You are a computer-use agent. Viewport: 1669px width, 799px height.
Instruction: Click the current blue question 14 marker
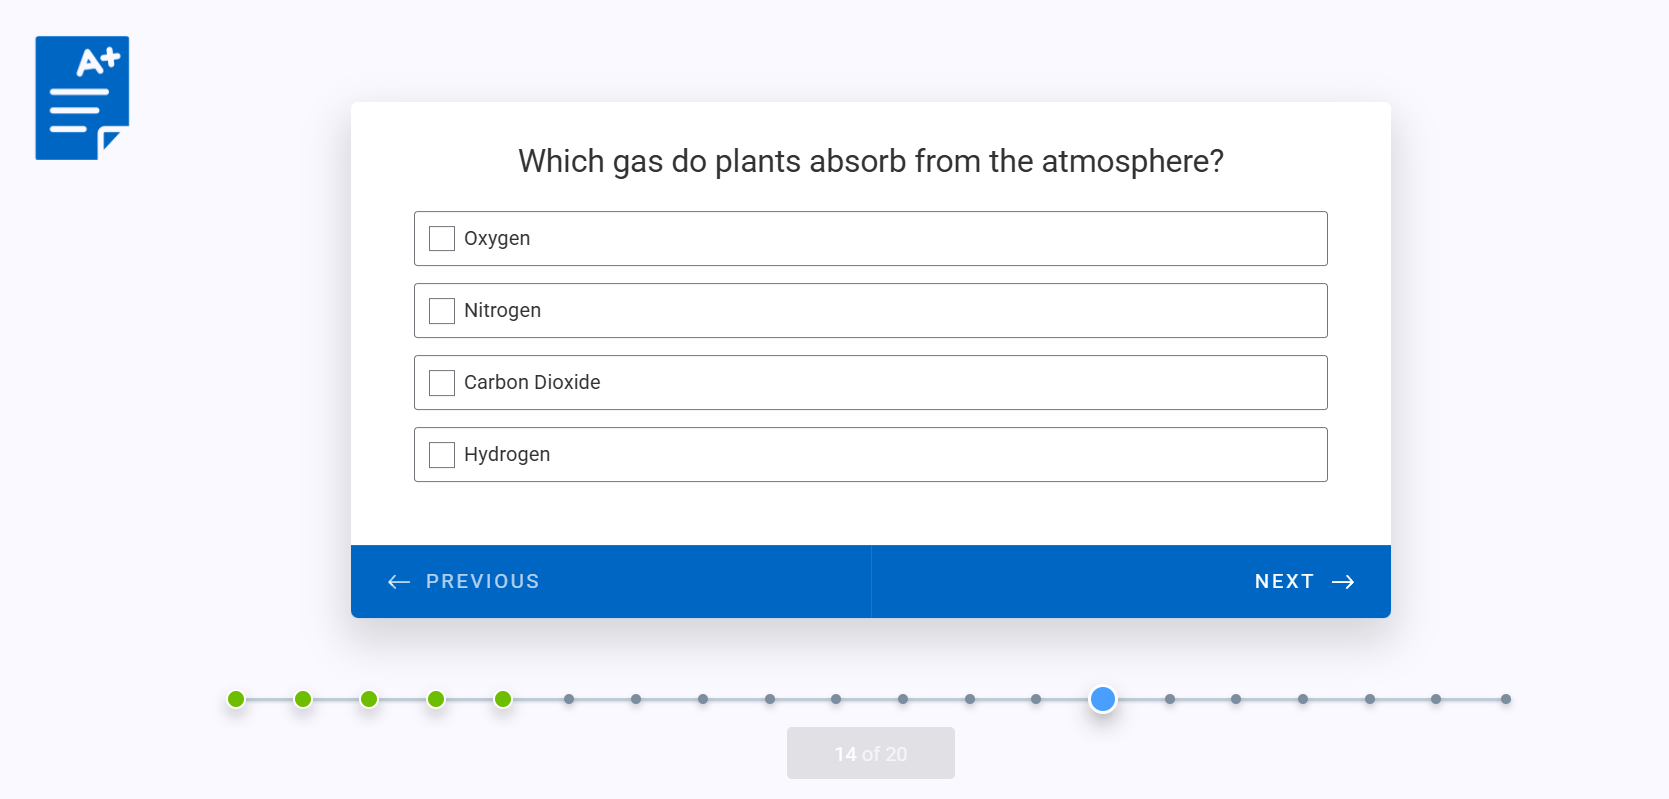(x=1103, y=699)
